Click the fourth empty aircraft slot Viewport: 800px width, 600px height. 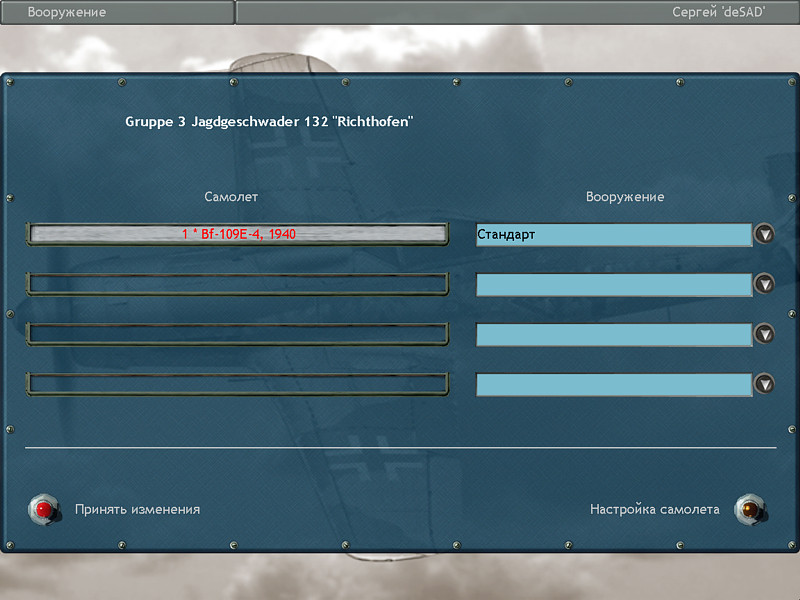(x=238, y=384)
